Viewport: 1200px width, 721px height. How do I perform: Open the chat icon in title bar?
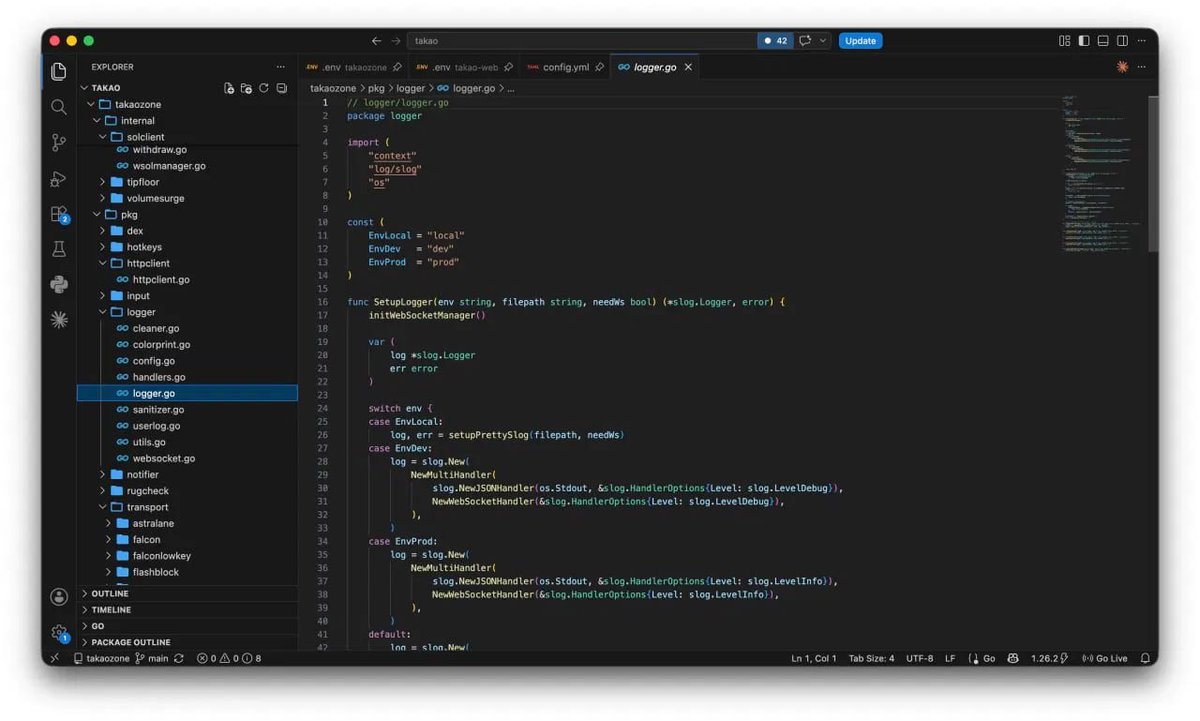(804, 41)
